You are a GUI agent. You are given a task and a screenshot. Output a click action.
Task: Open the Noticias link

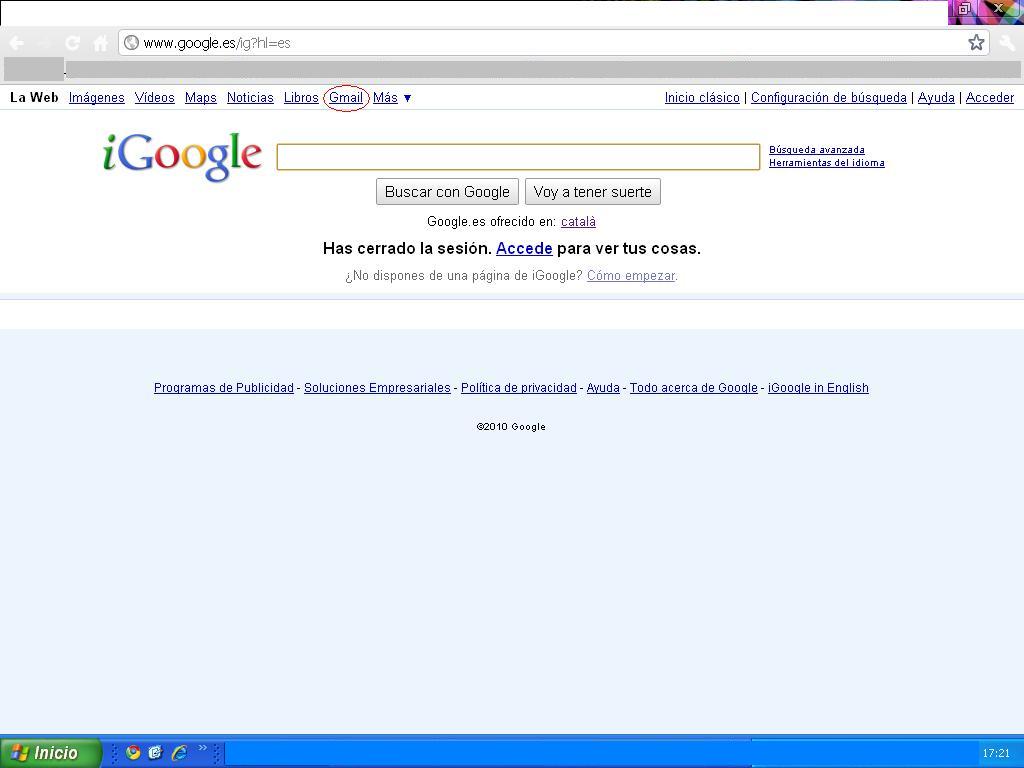pyautogui.click(x=250, y=97)
